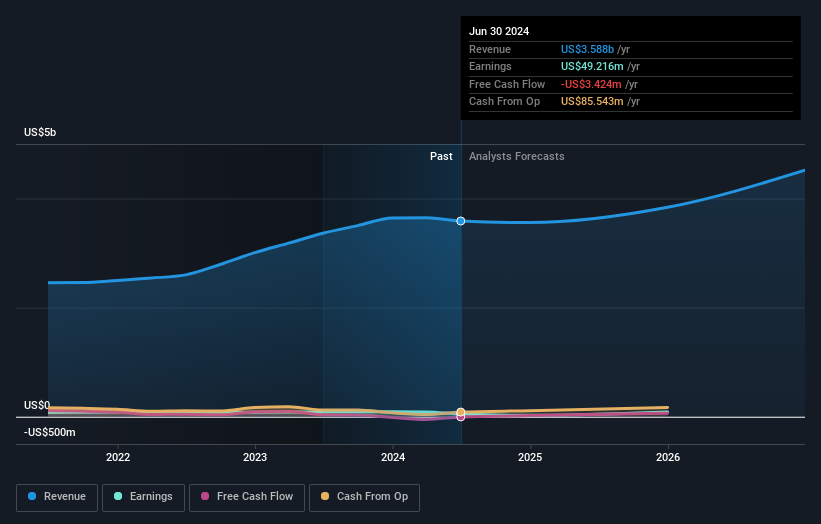
Task: Click the US$49.216m earnings value in tooltip
Action: click(592, 66)
